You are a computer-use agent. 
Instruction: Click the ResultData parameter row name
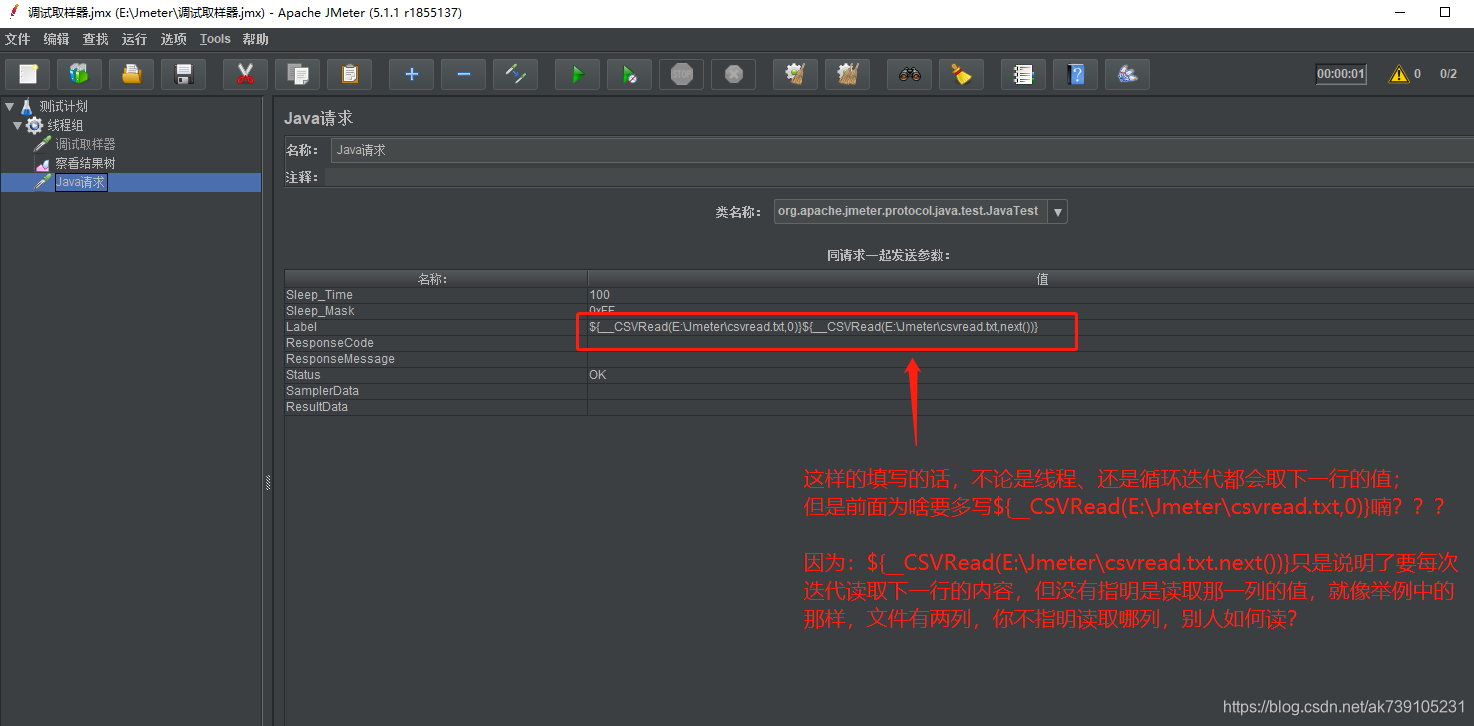[x=436, y=407]
